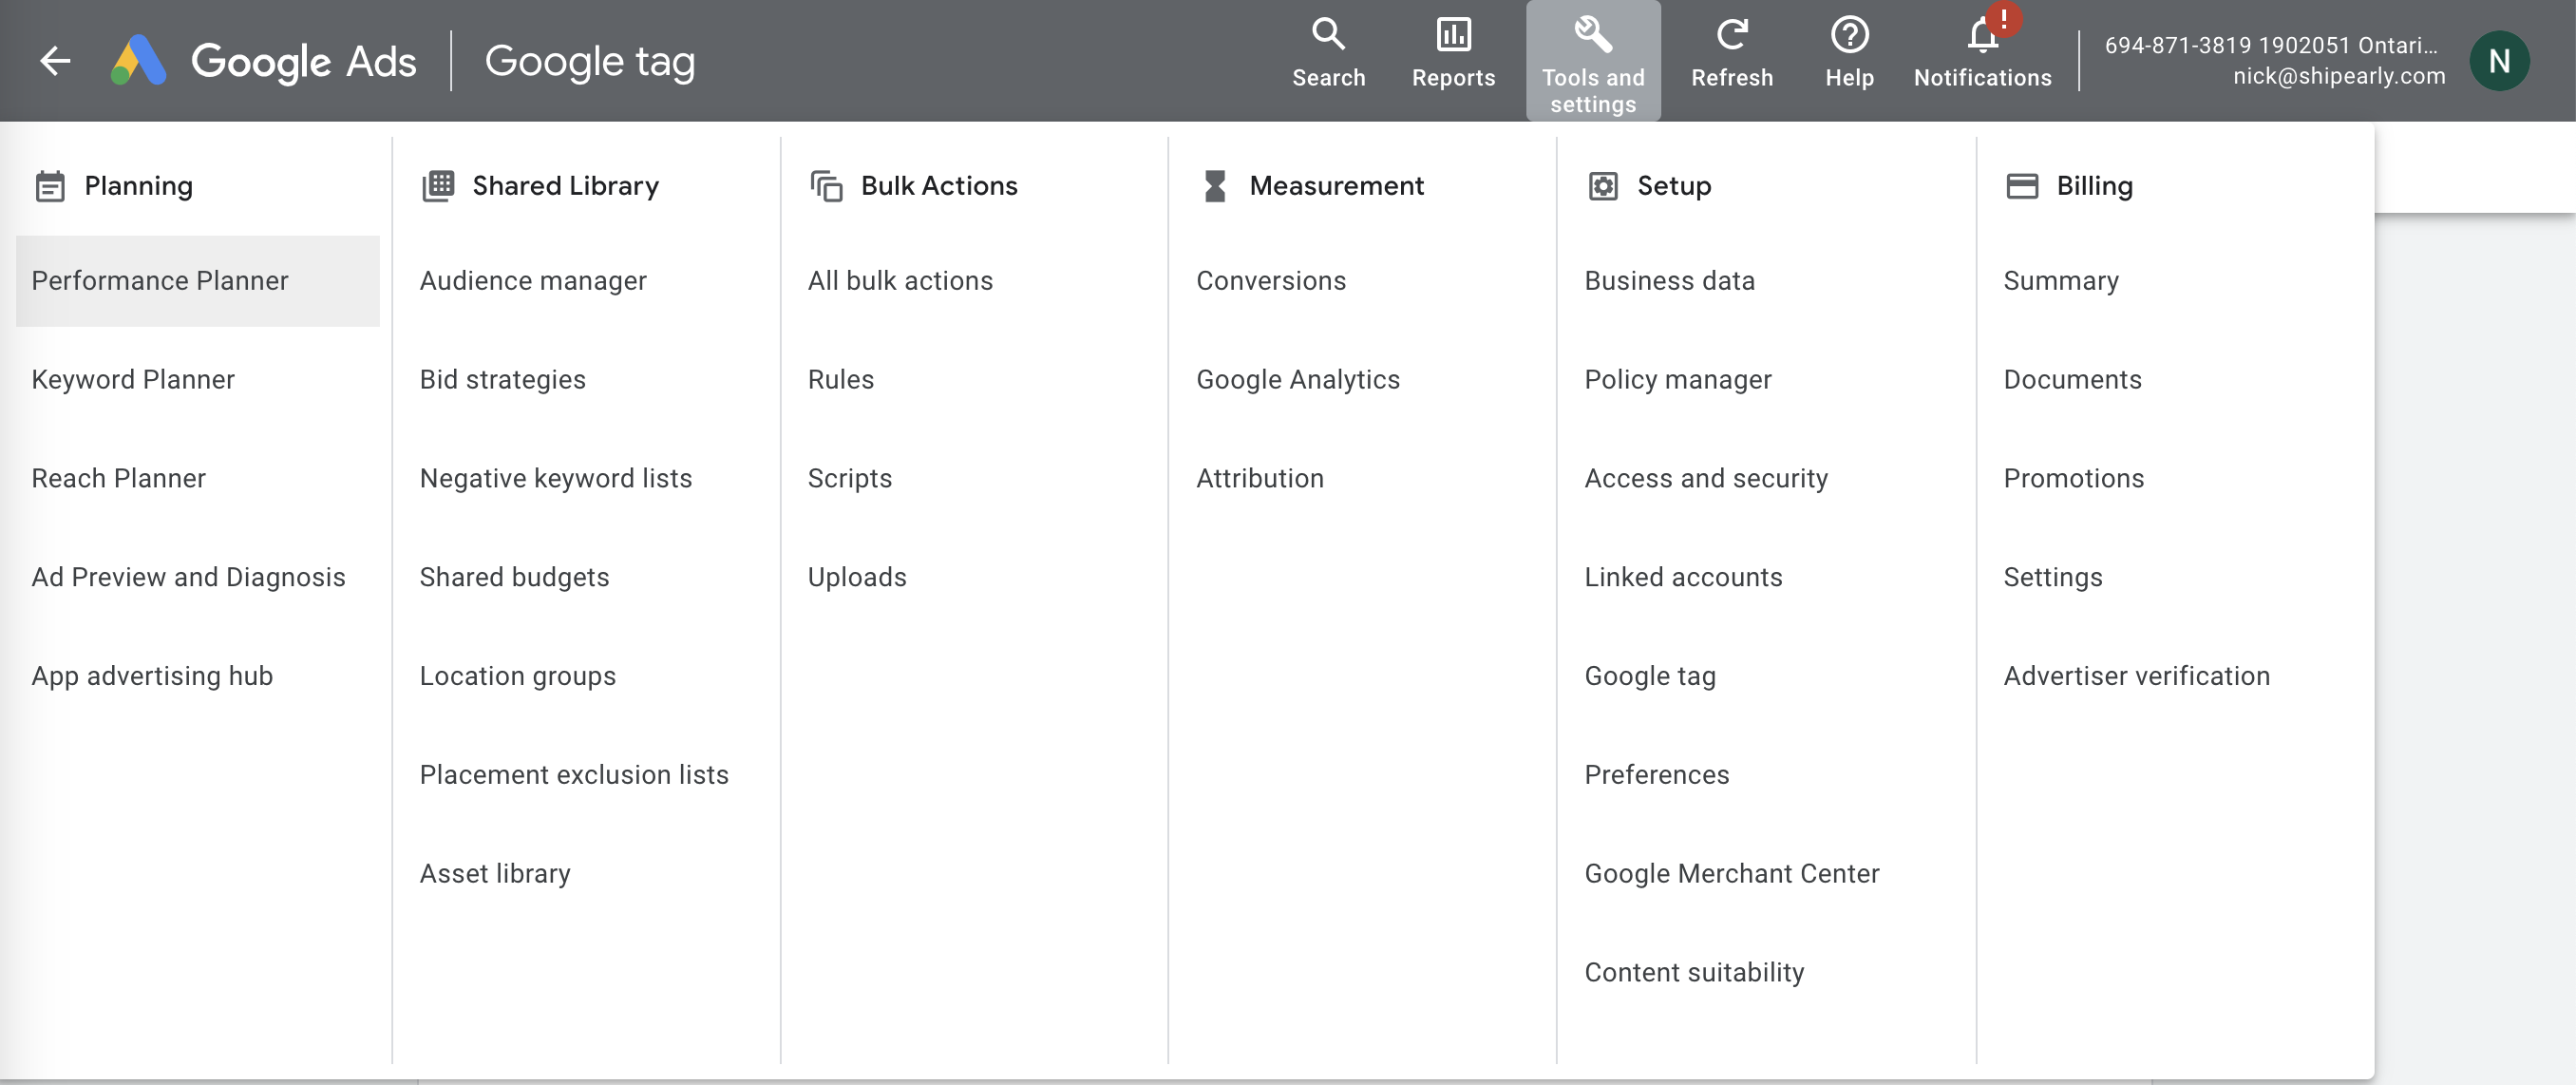
Task: Click the Shared Library grid icon
Action: [x=438, y=186]
